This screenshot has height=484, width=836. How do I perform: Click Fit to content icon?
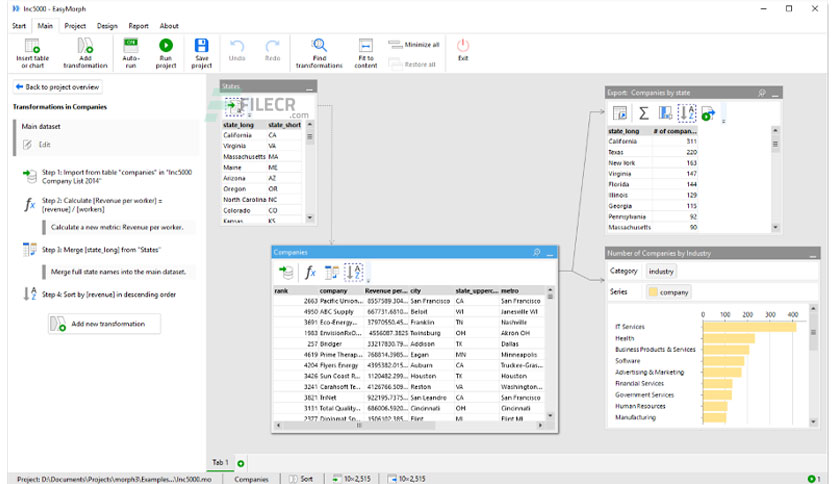click(x=366, y=46)
